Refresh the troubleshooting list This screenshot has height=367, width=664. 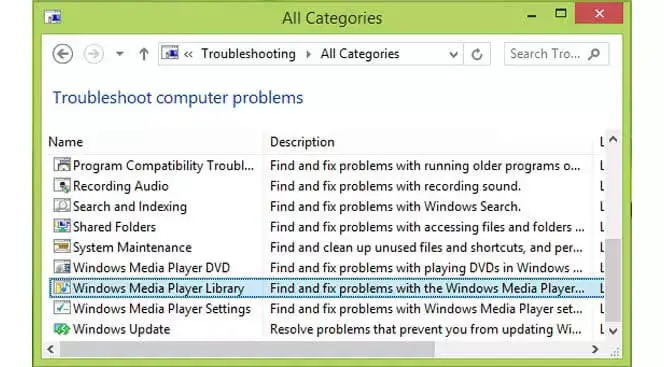point(477,54)
